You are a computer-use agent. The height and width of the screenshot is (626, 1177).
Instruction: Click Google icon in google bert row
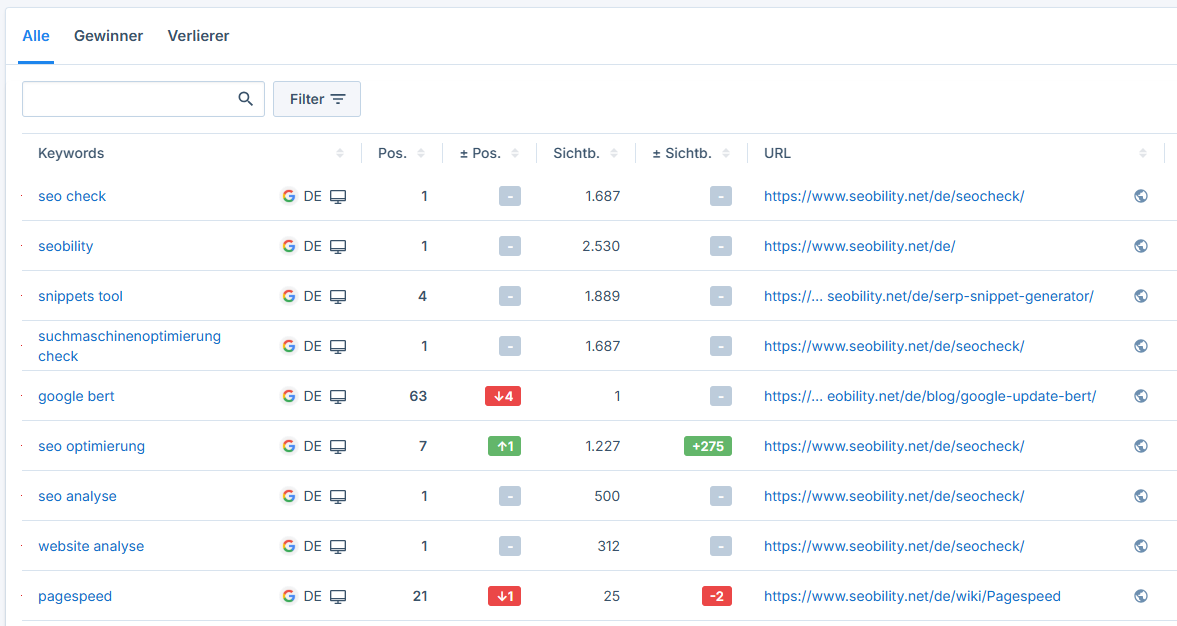coord(289,396)
